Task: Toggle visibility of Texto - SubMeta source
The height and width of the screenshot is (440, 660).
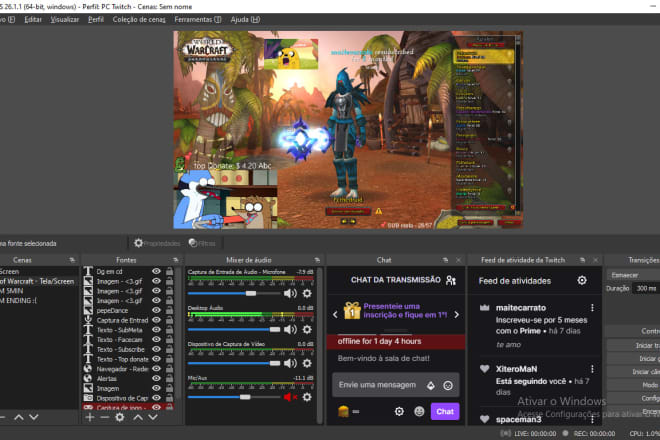Action: [156, 330]
